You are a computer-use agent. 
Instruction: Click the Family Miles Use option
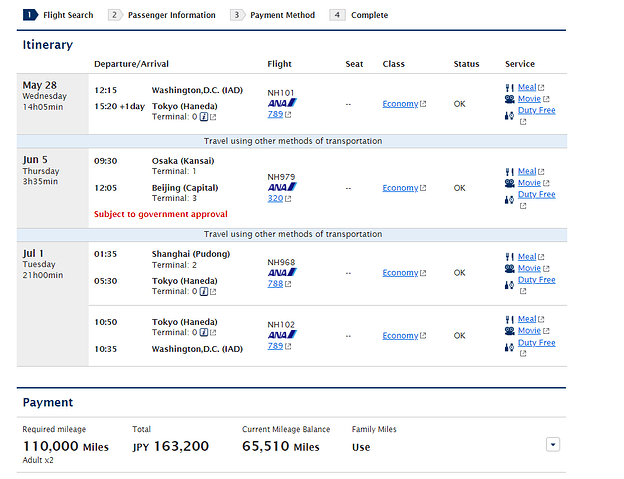coord(360,447)
